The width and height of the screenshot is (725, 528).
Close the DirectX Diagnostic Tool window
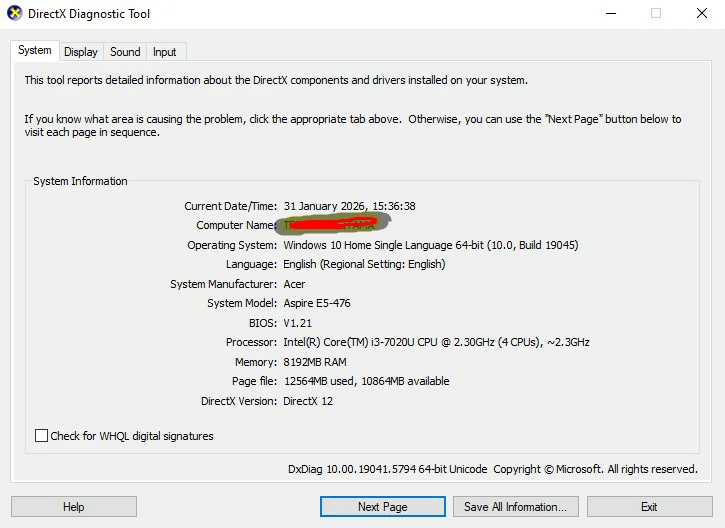tap(702, 14)
